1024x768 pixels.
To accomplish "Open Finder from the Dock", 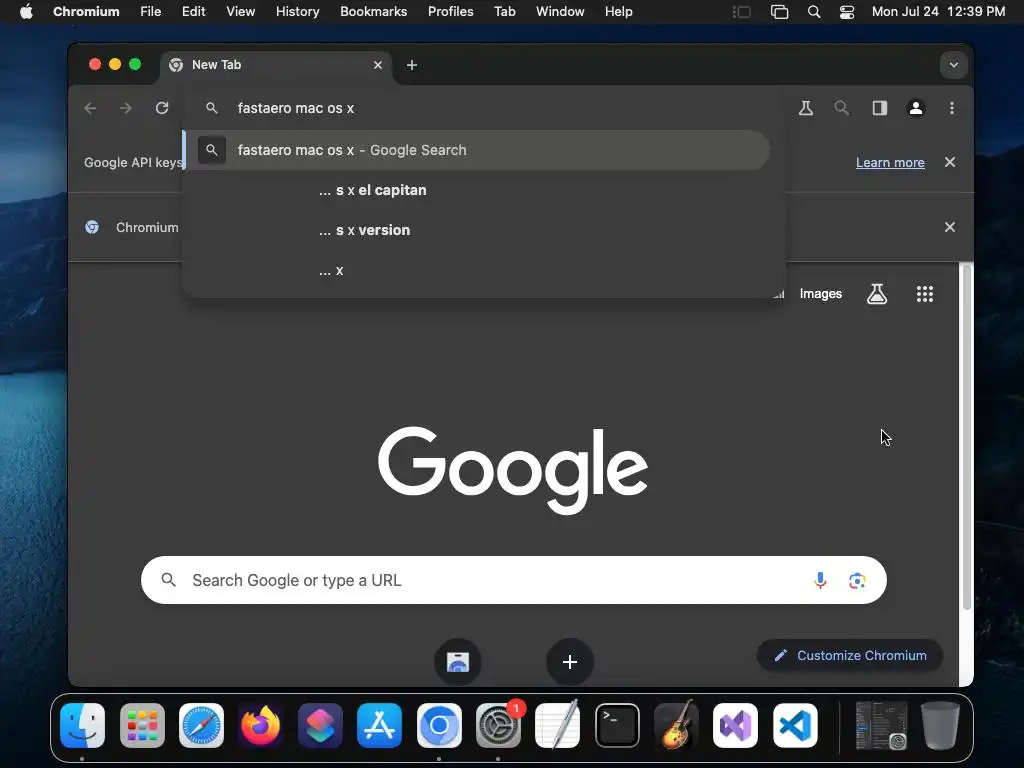I will pyautogui.click(x=82, y=726).
